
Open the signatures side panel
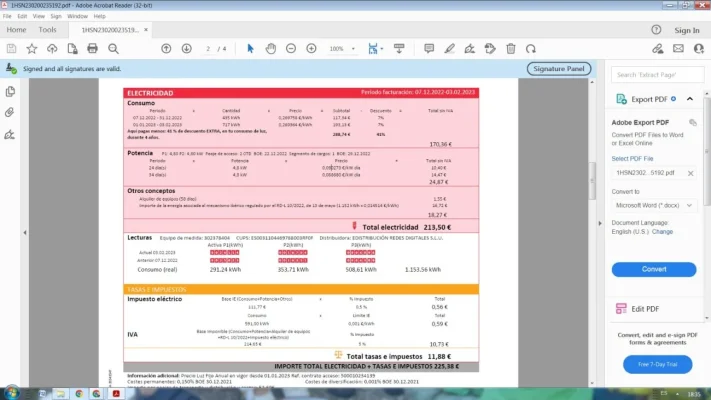click(10, 134)
